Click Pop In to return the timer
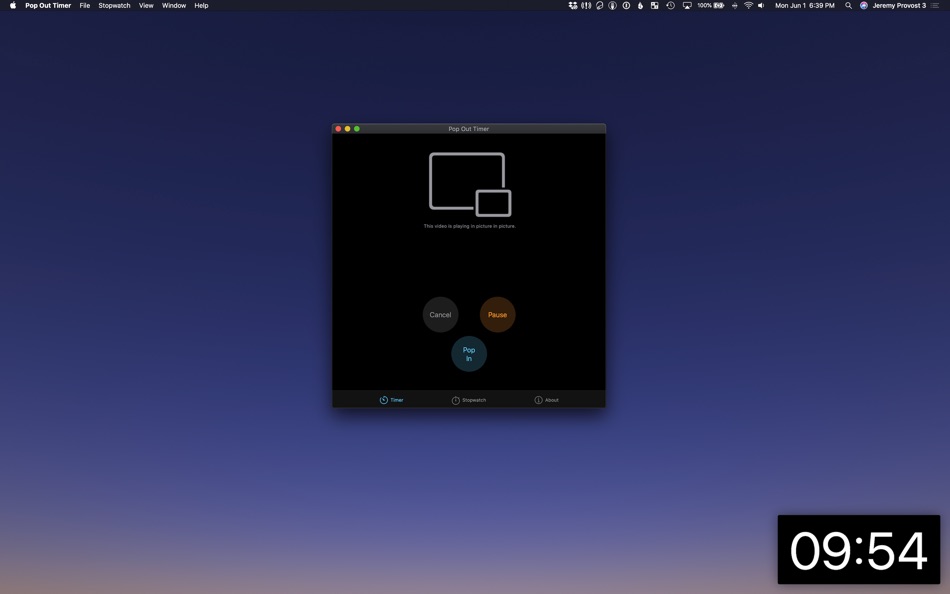The image size is (950, 594). pos(469,354)
